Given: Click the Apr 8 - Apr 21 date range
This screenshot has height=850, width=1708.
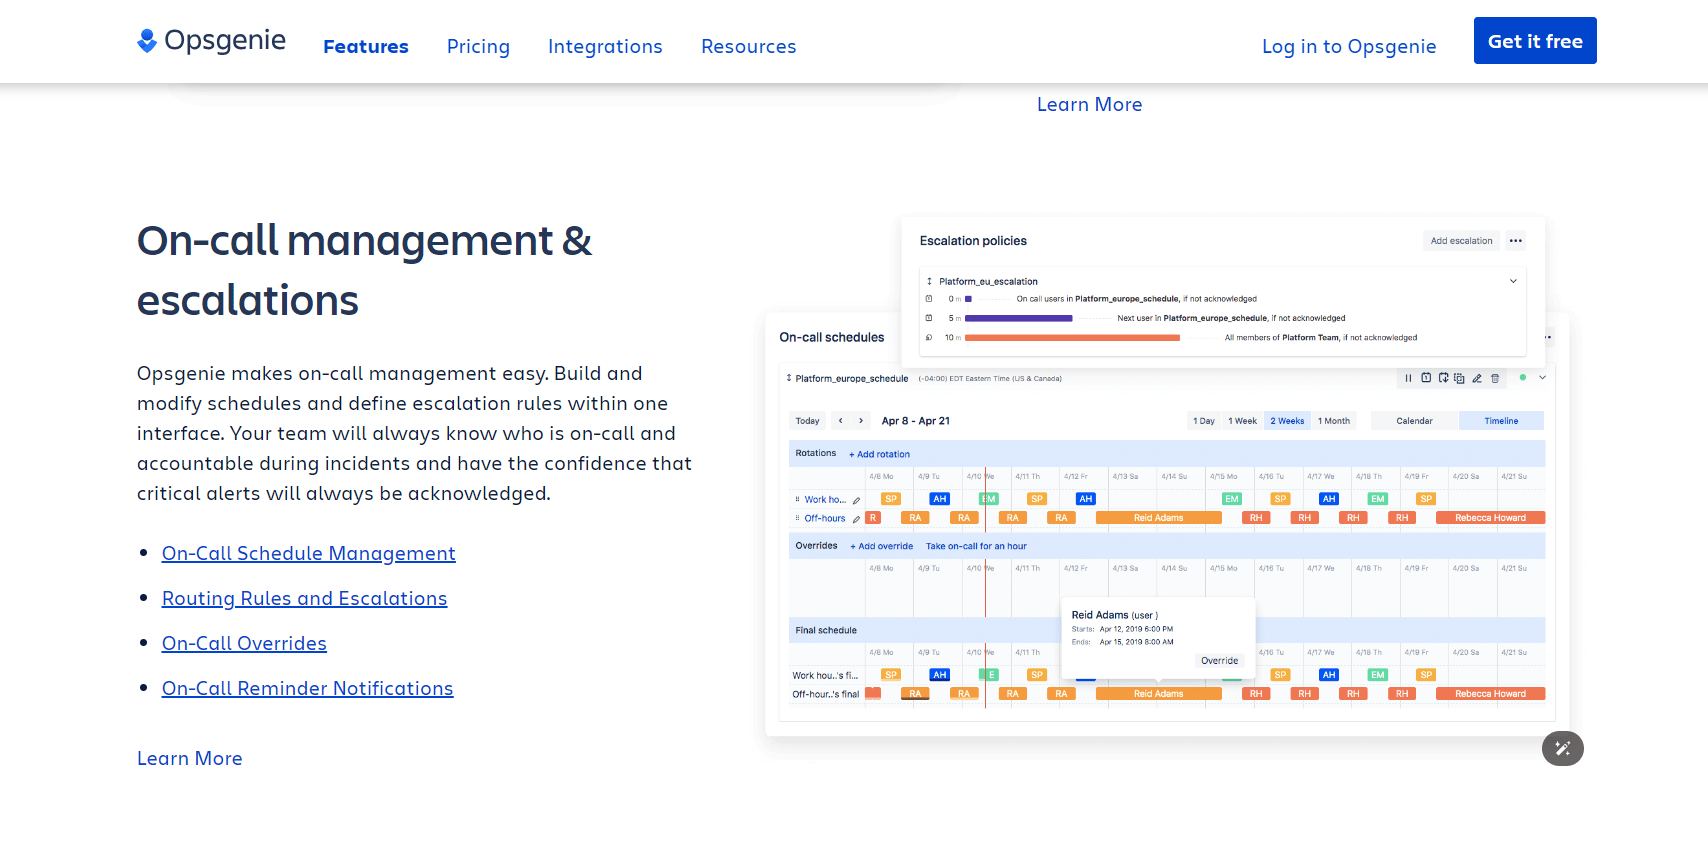Looking at the screenshot, I should (915, 421).
